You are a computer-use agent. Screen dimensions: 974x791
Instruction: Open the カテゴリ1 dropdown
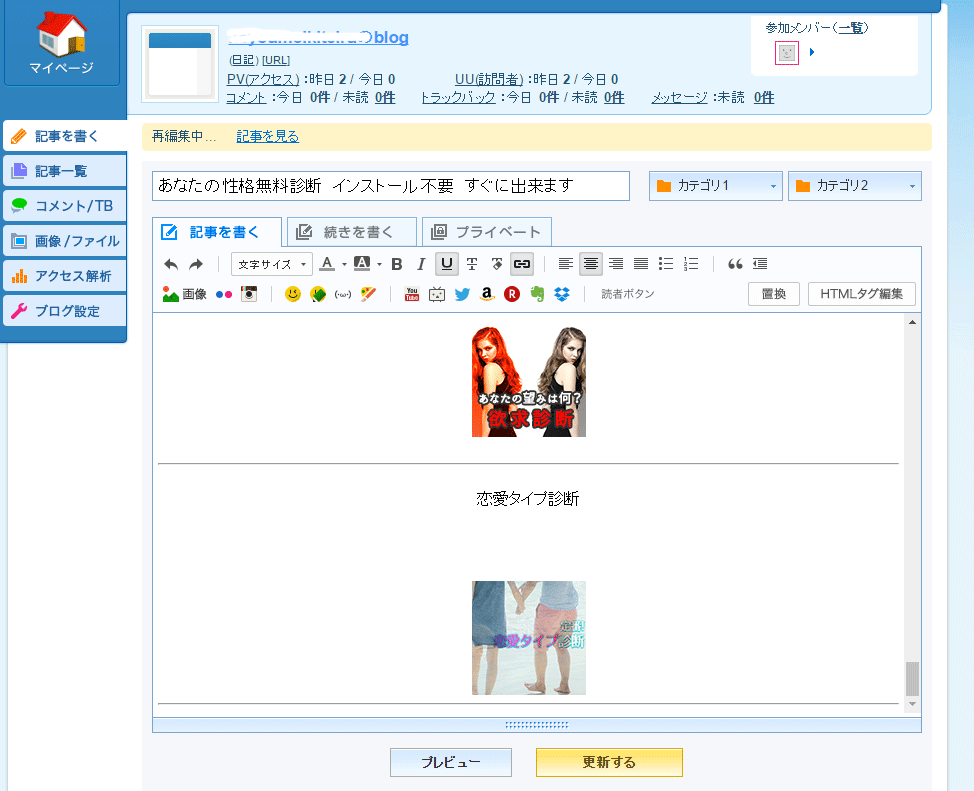click(x=716, y=186)
